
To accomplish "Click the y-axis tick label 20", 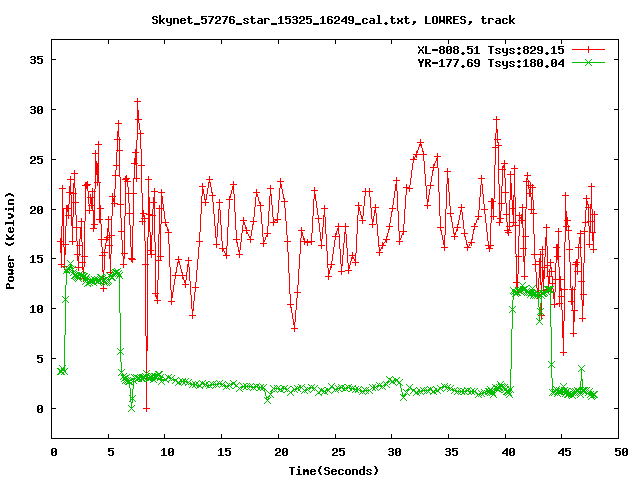I will point(36,209).
